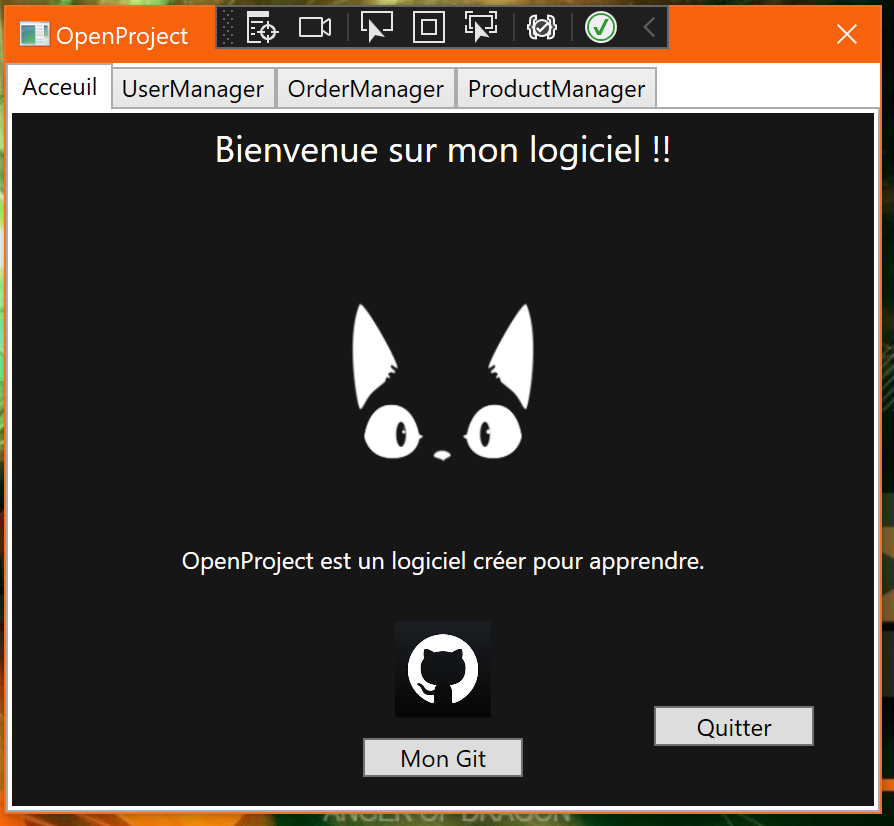Return to the Acceuil tab

coord(59,87)
